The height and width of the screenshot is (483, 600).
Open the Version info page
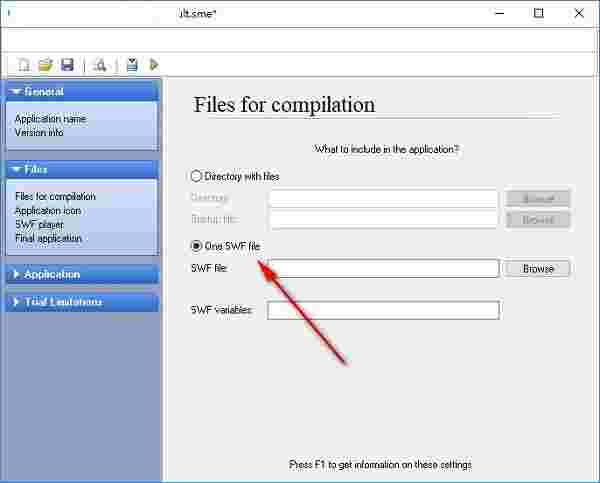39,133
